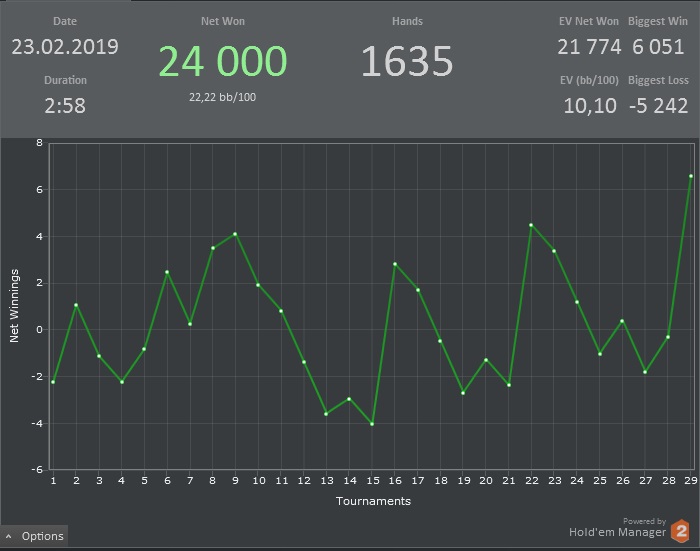The height and width of the screenshot is (551, 700).
Task: Click the Hold'em Manager text link
Action: click(x=617, y=532)
